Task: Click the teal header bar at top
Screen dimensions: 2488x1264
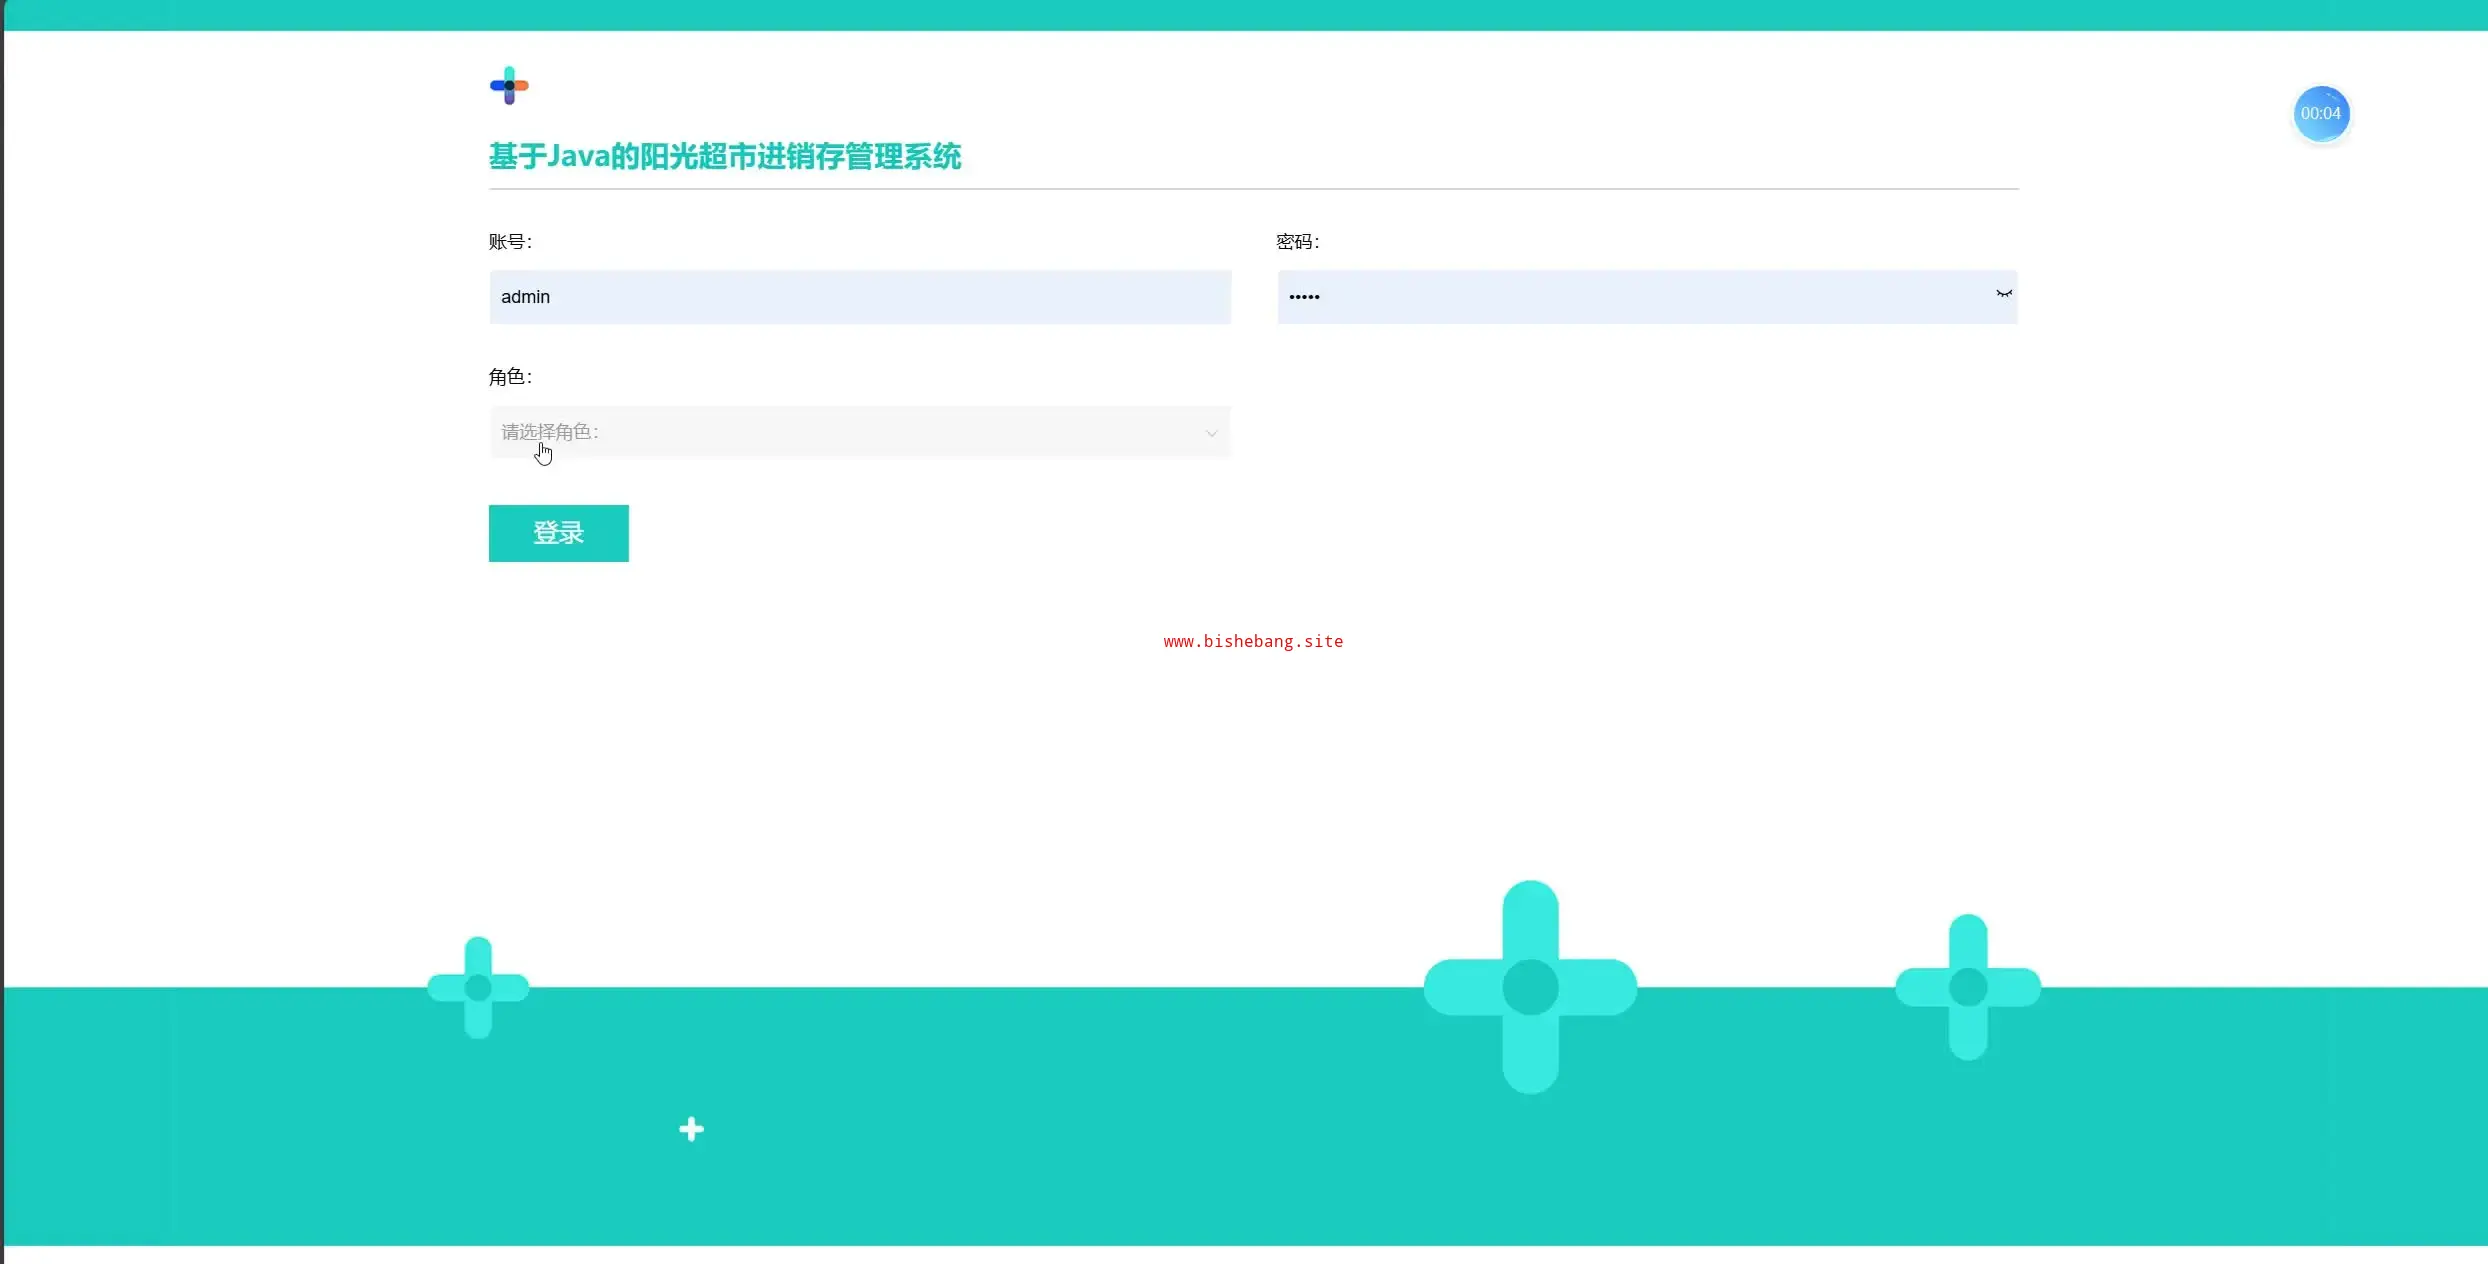Action: (x=1244, y=15)
